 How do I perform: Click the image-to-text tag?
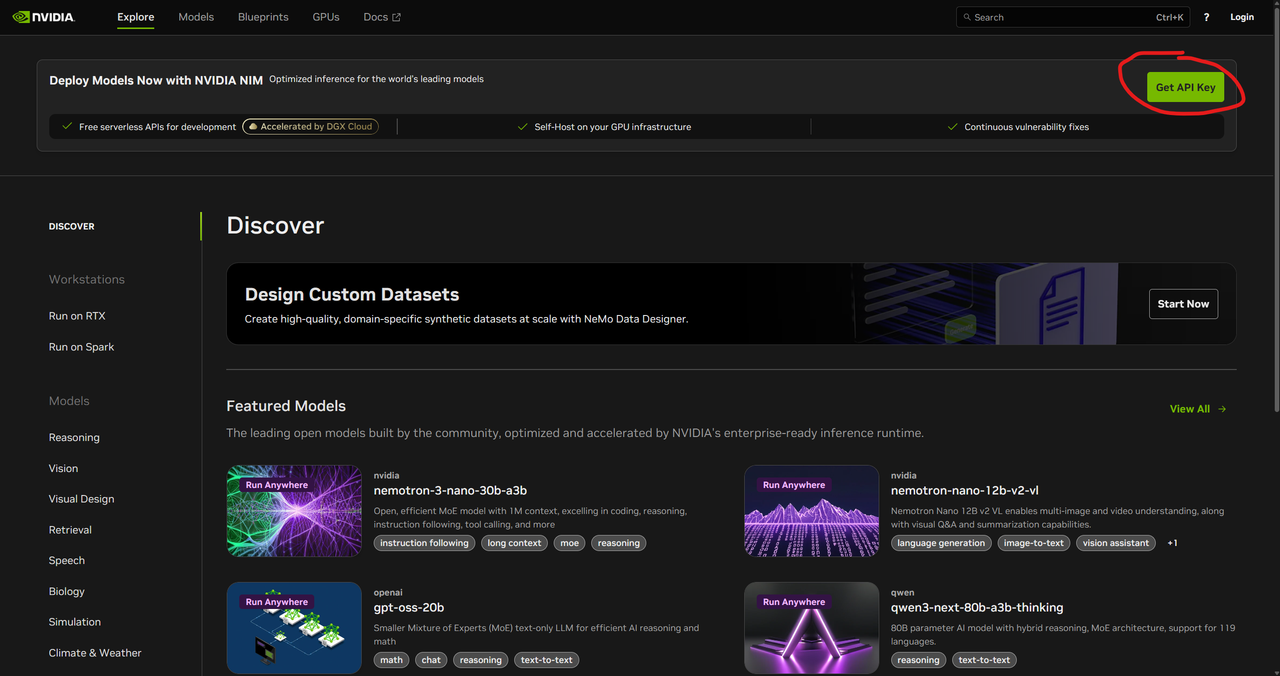[1034, 543]
